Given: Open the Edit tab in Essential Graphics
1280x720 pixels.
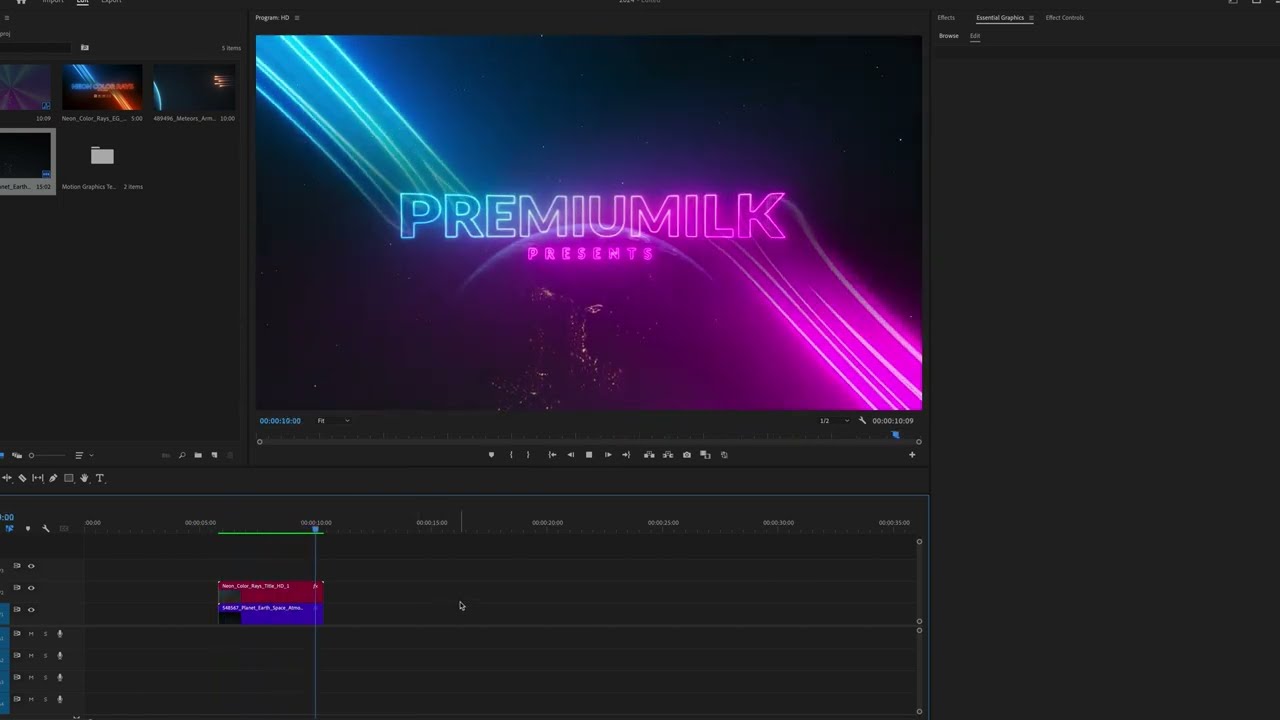Looking at the screenshot, I should [x=975, y=36].
